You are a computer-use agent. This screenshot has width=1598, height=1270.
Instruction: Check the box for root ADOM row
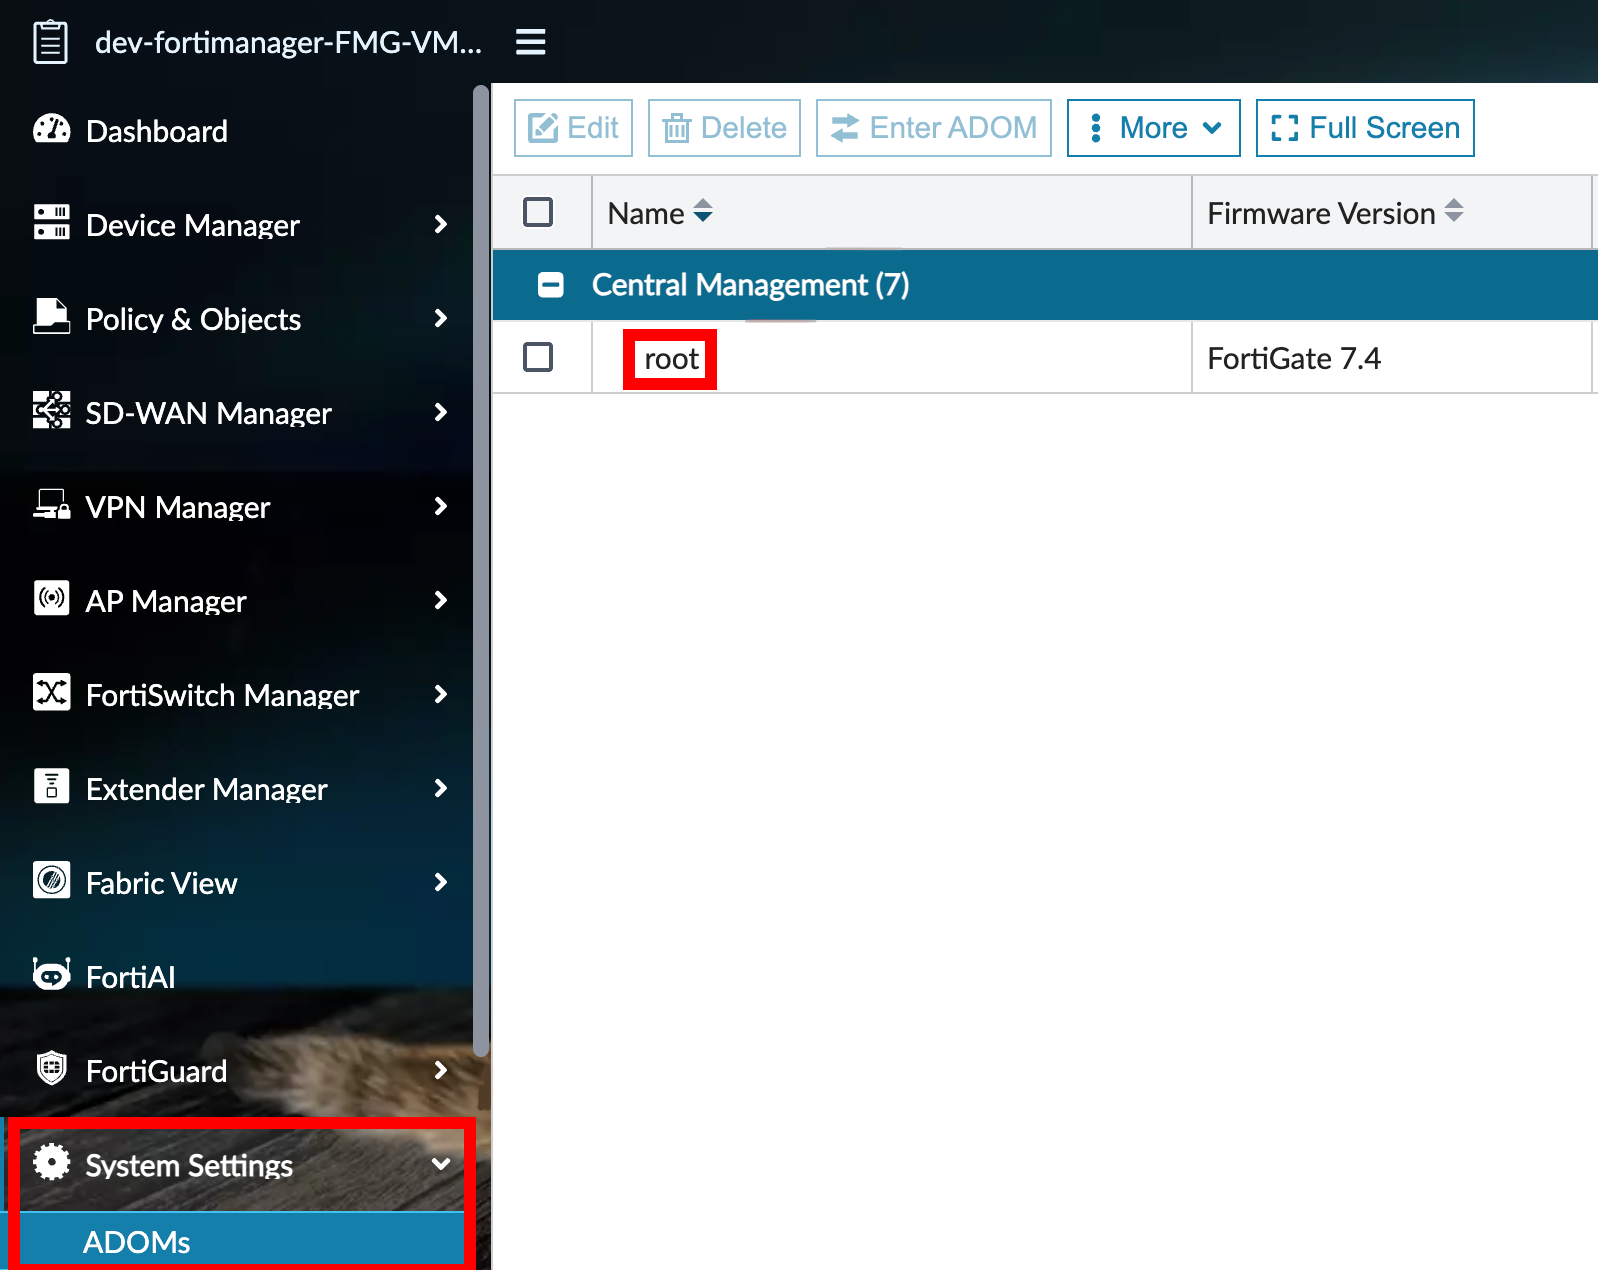tap(538, 357)
